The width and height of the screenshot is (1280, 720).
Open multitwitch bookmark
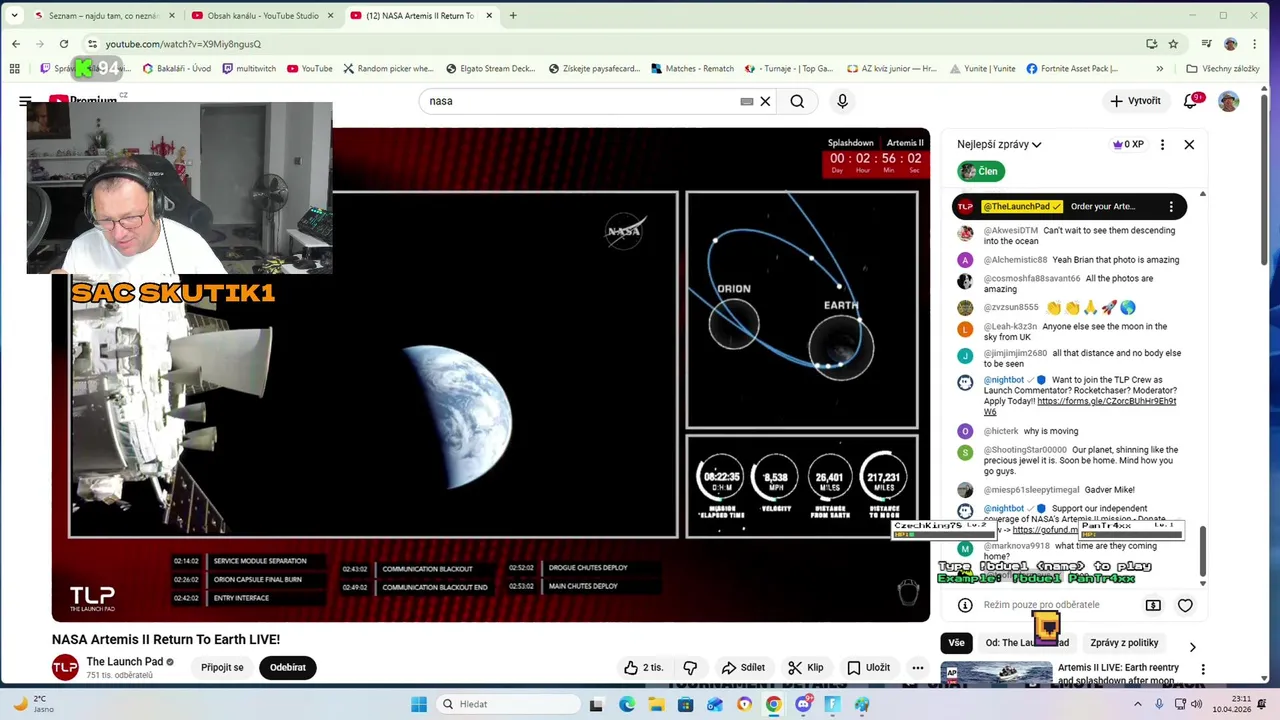(249, 69)
